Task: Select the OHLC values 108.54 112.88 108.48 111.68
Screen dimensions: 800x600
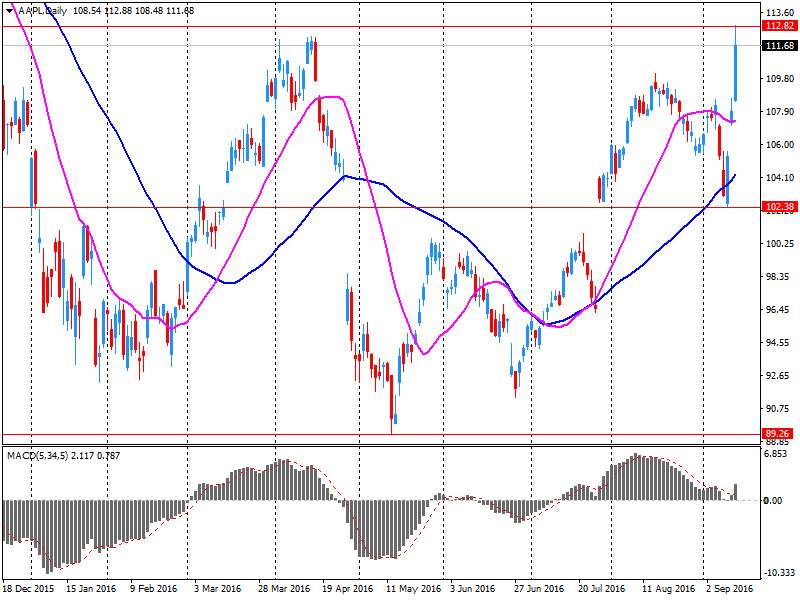Action: pos(134,11)
